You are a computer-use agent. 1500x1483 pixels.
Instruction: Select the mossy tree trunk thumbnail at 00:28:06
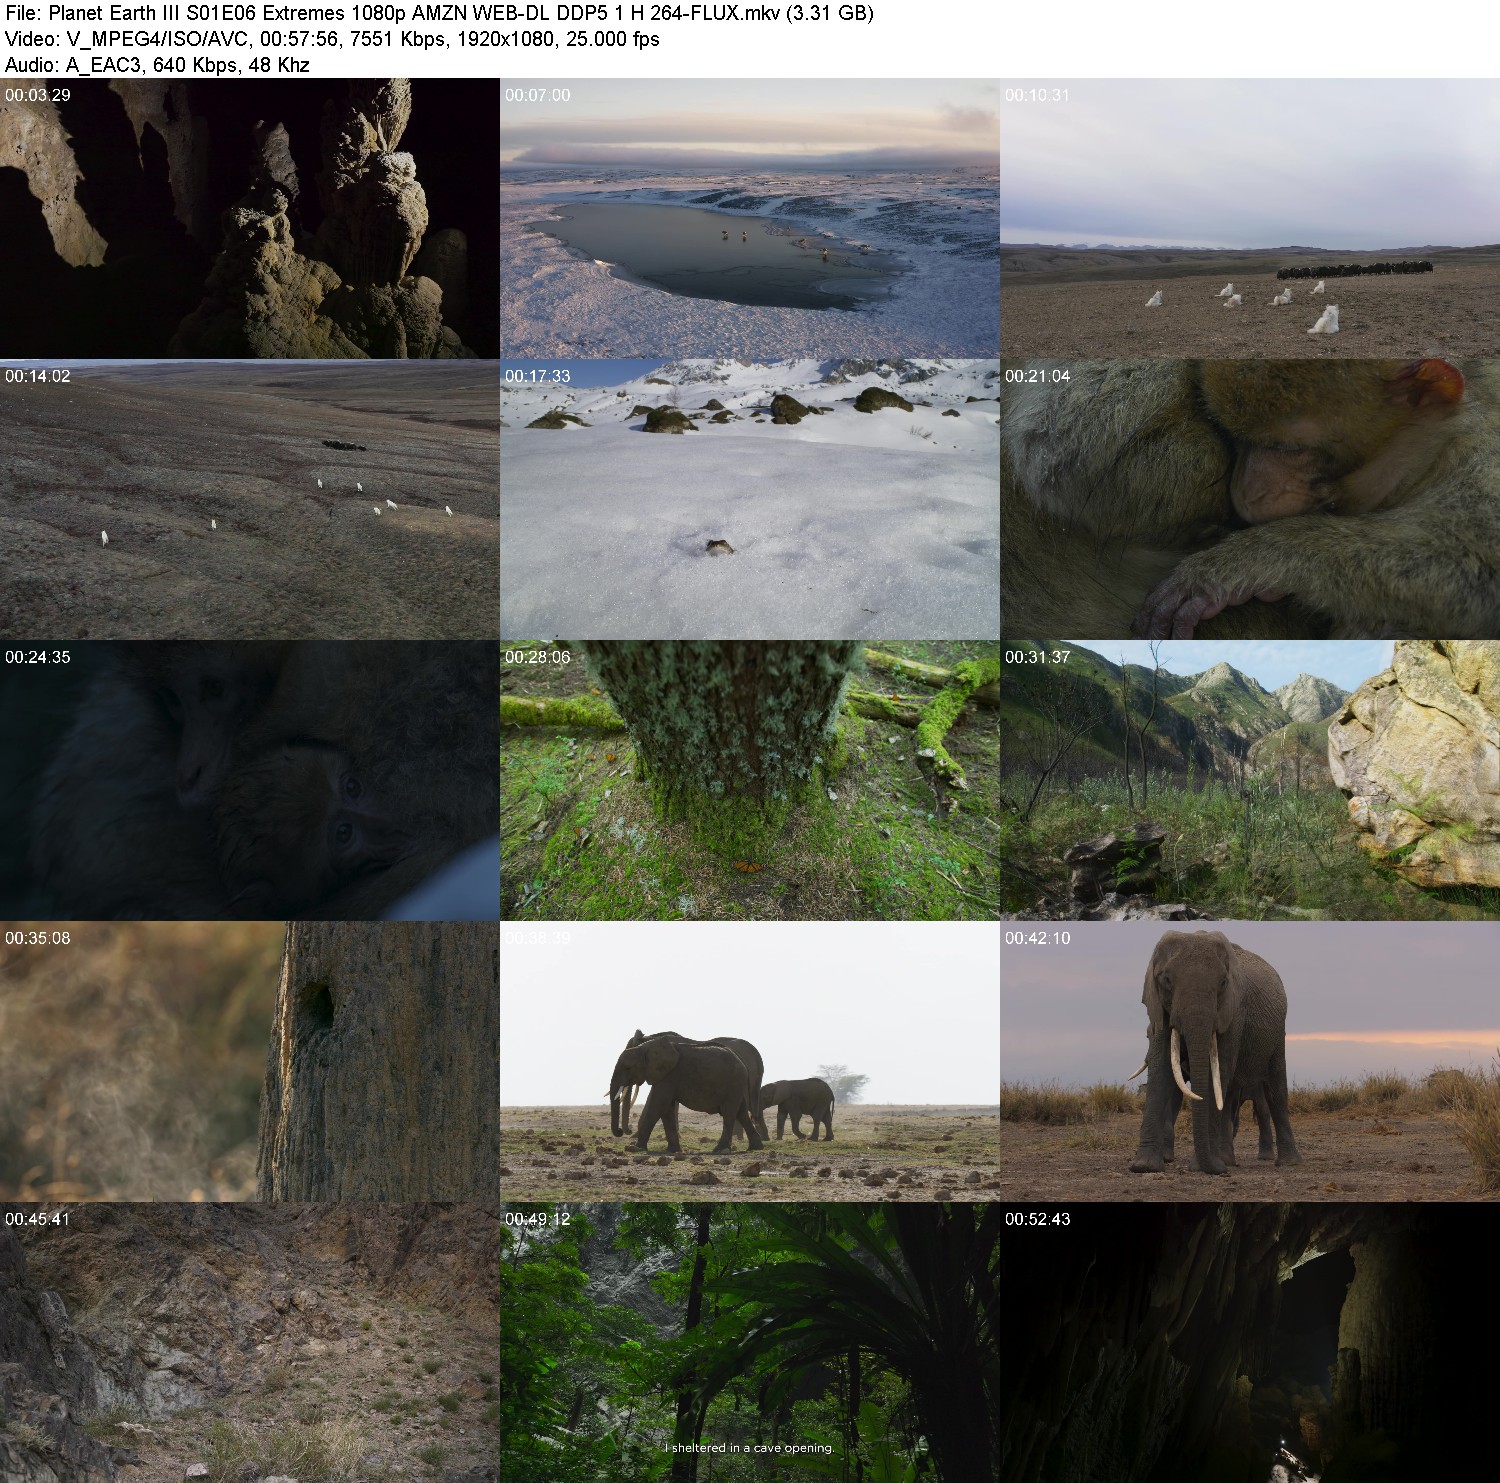click(x=749, y=780)
